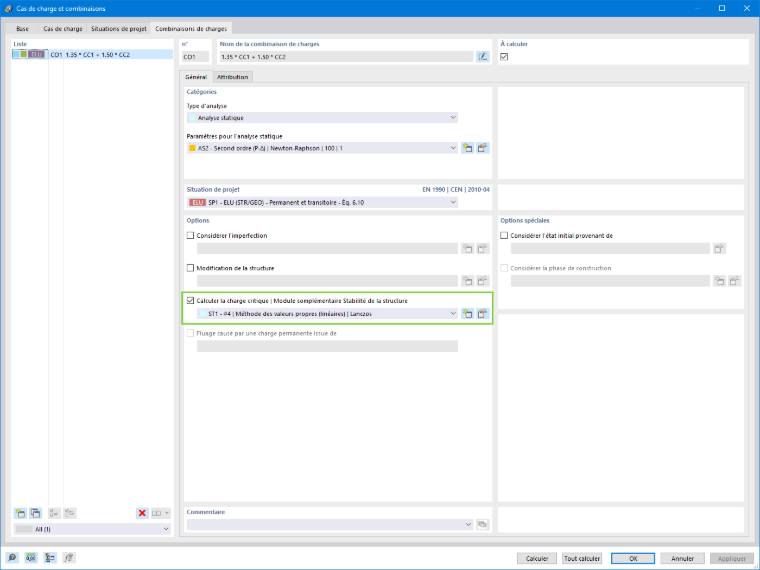Screen dimensions: 760x570
Task: Create new imperfection case icon
Action: click(x=467, y=249)
